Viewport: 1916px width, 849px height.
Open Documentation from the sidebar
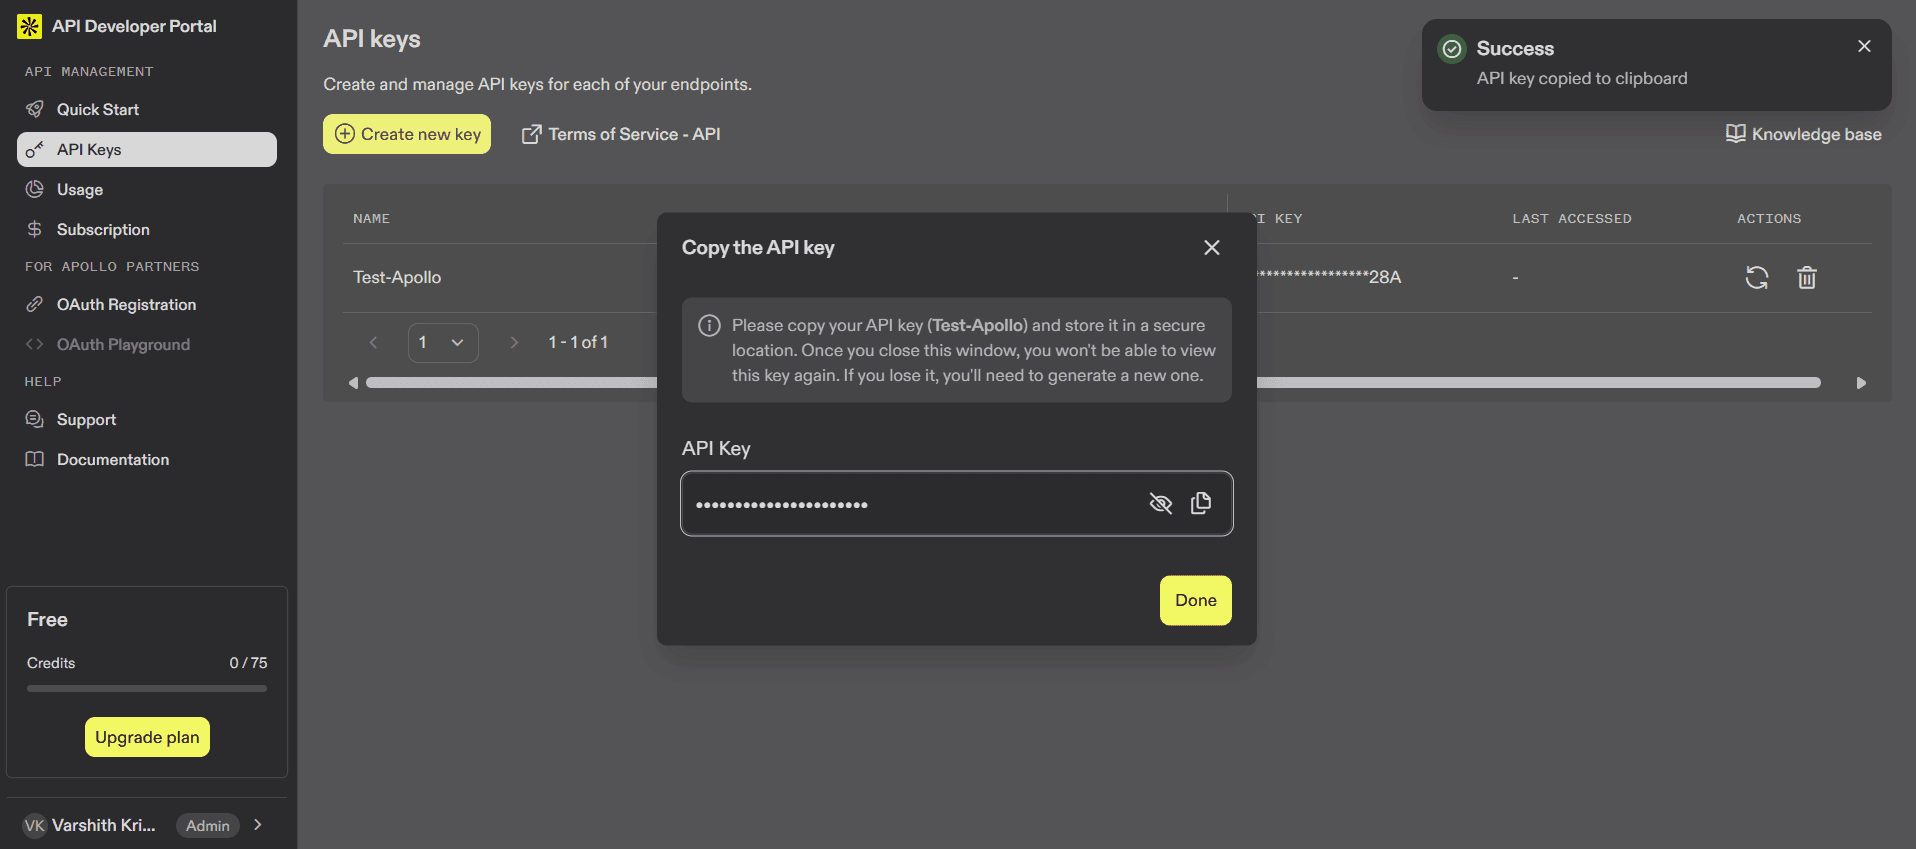pos(147,460)
